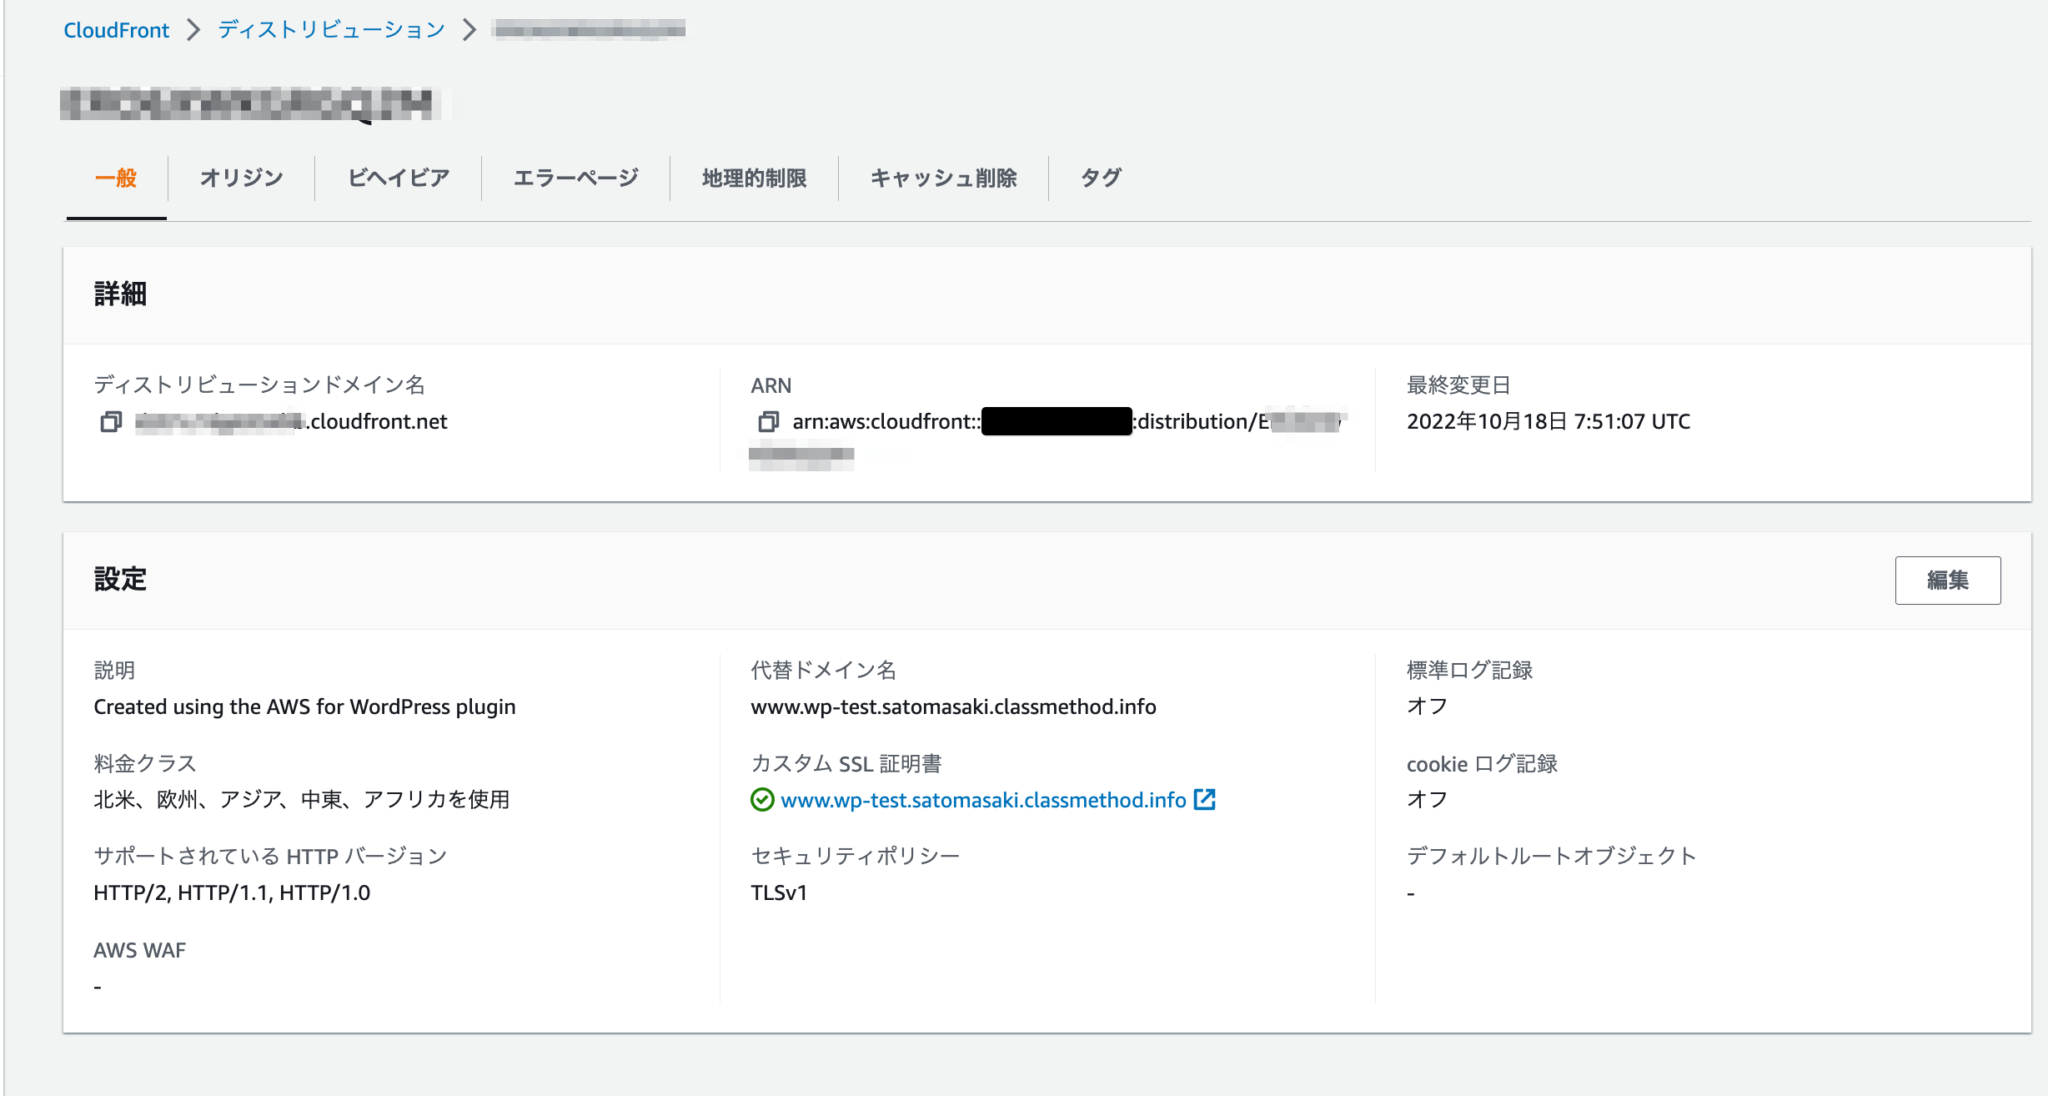Click the 編集 button for settings
Screen dimensions: 2048x1096
pos(1947,580)
